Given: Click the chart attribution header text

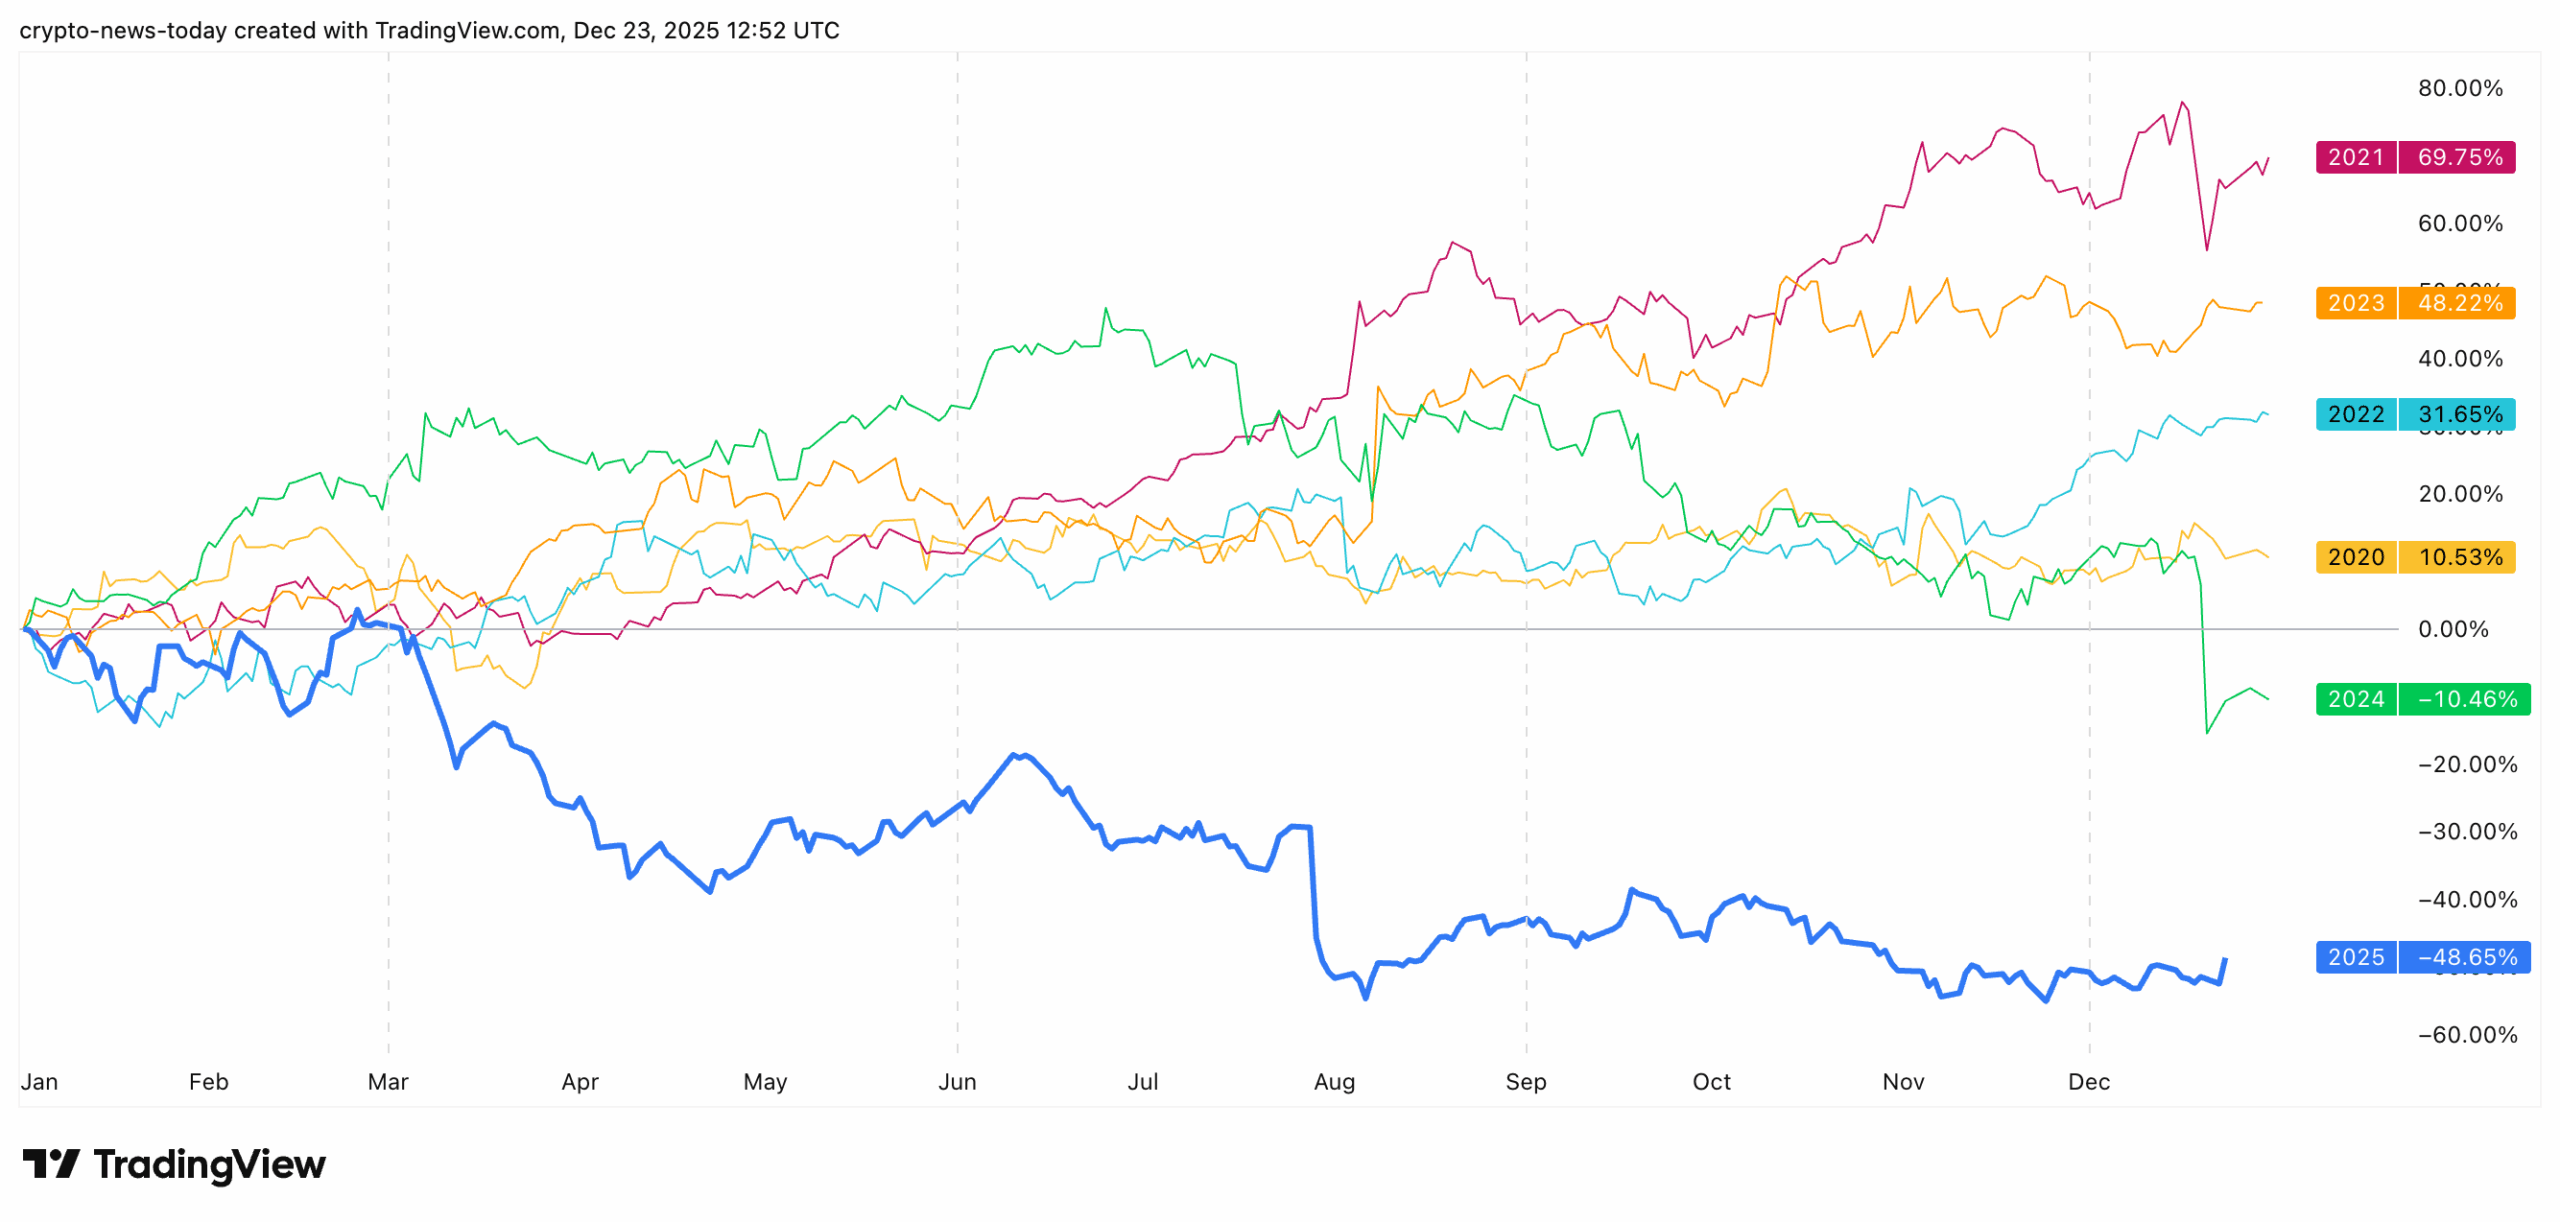Looking at the screenshot, I should coord(429,31).
